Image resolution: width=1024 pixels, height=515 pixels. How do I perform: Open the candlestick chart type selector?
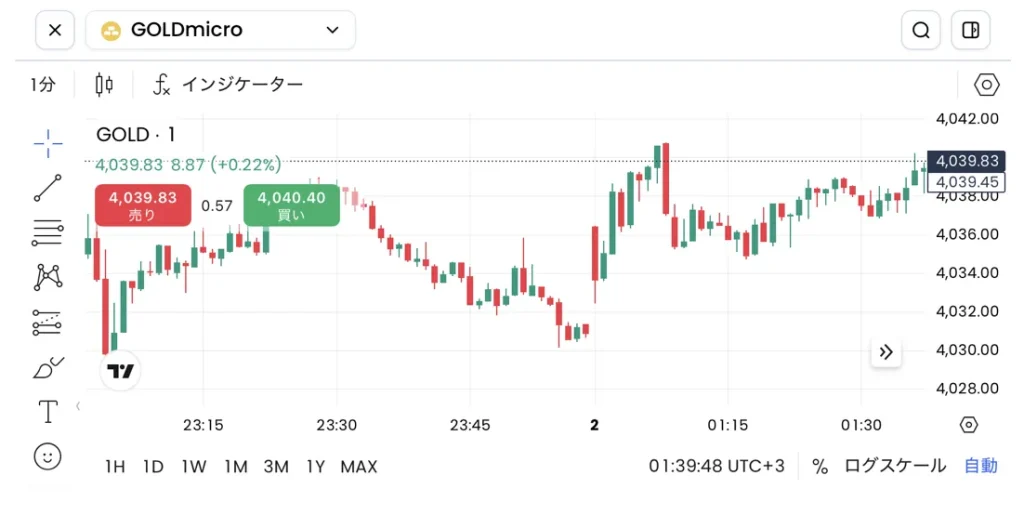click(x=104, y=84)
